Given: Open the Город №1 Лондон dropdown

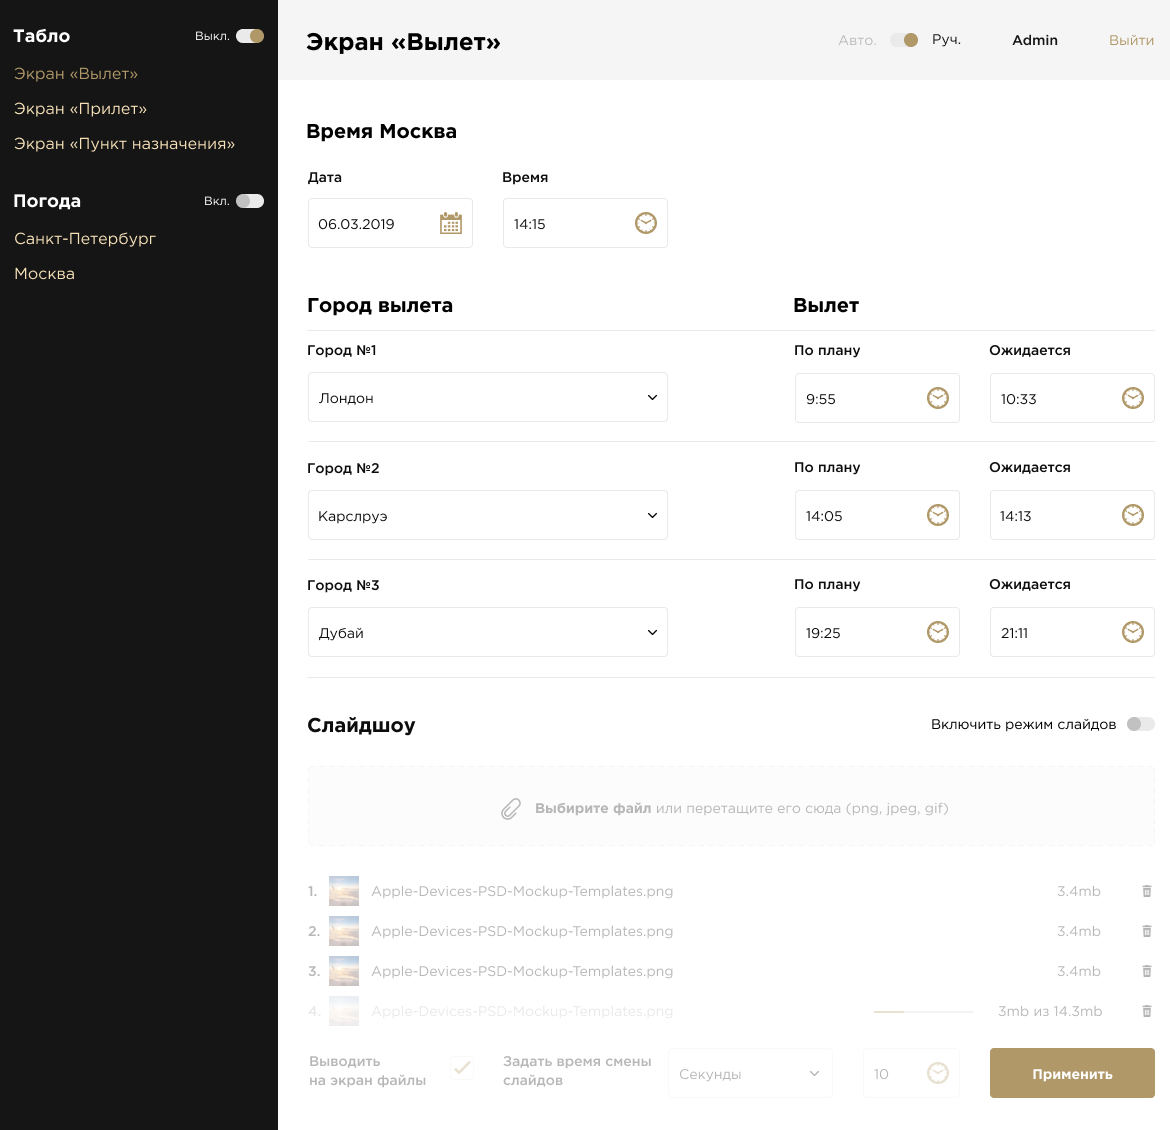Looking at the screenshot, I should (x=488, y=398).
